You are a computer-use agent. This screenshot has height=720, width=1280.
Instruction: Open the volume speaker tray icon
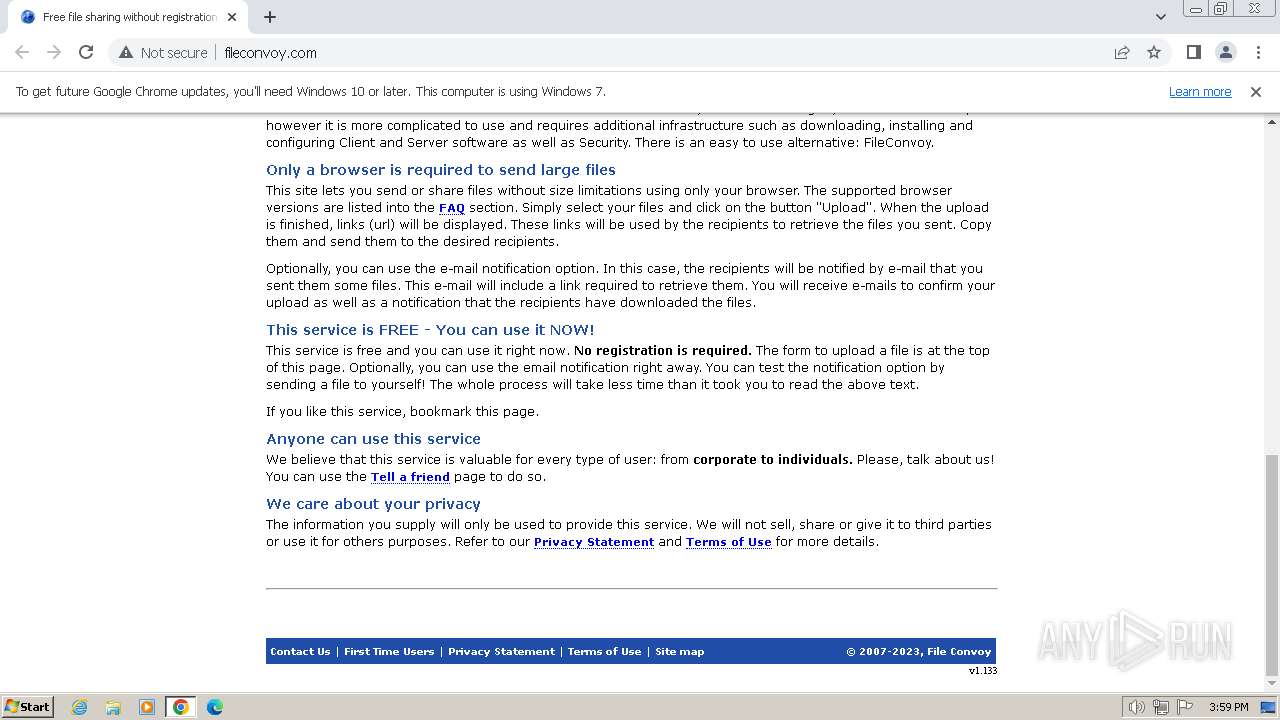click(1136, 707)
